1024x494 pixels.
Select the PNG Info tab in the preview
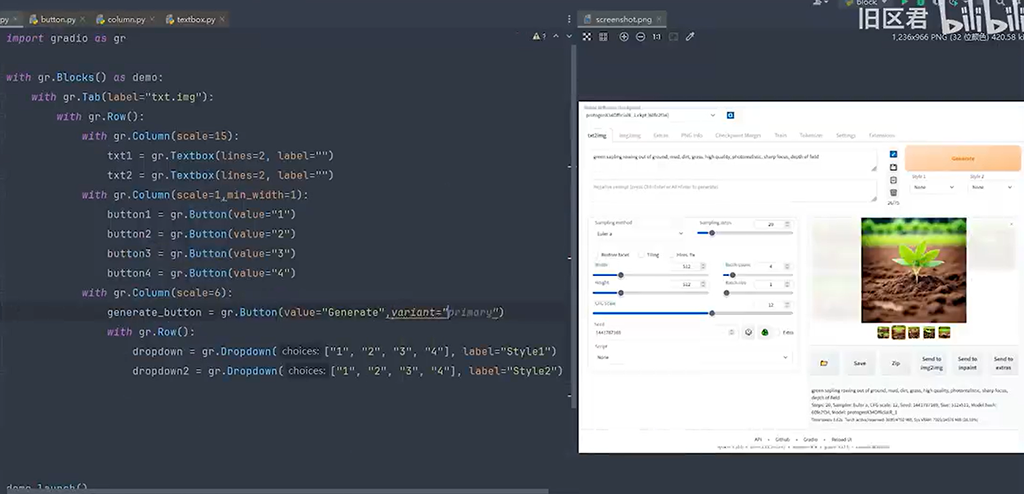tap(692, 135)
